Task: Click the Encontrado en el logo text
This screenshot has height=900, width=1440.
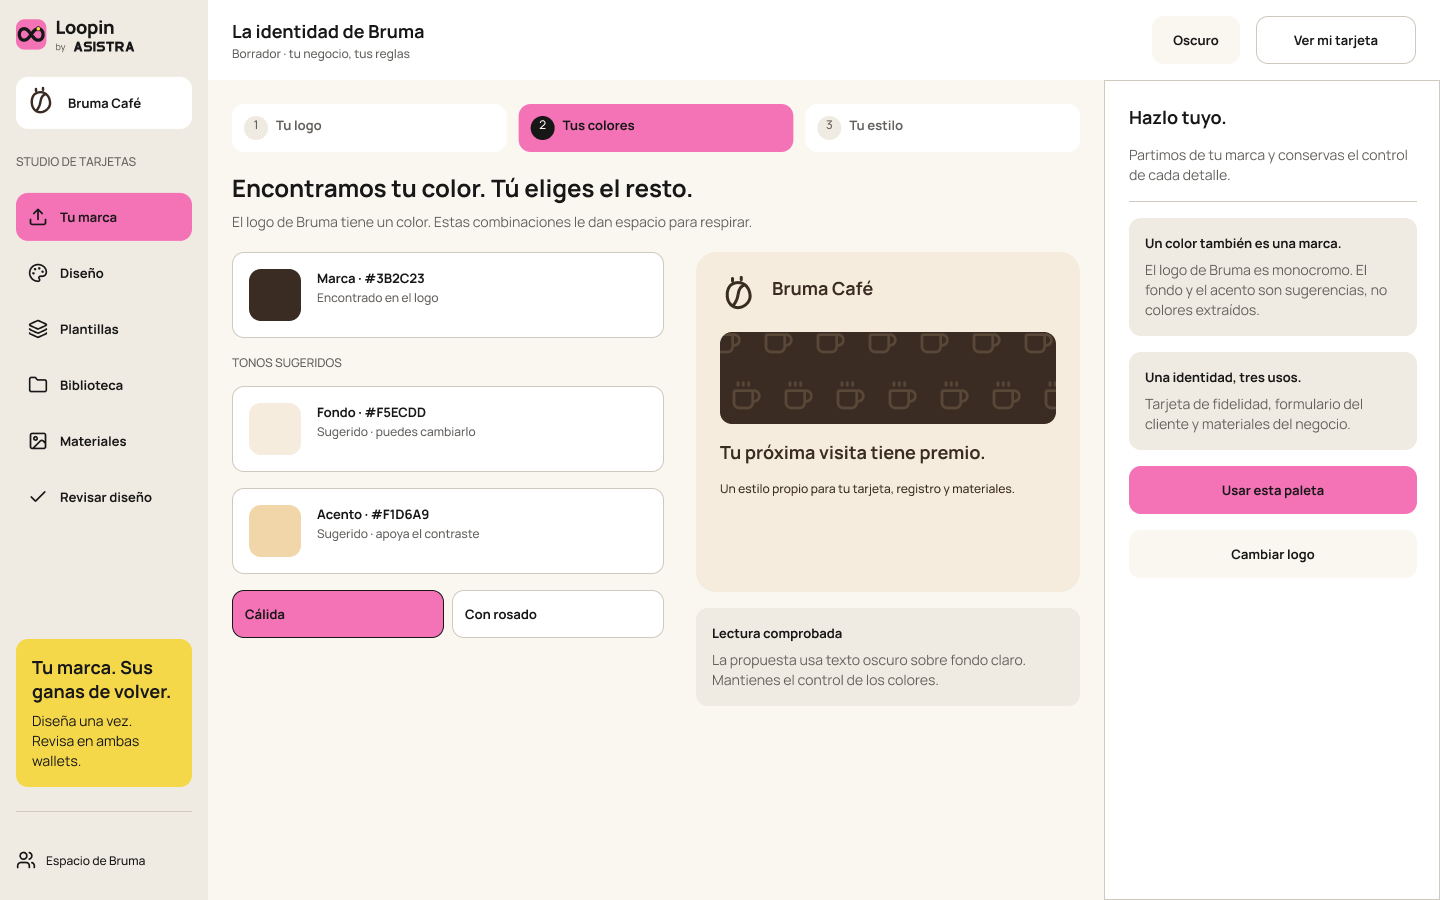Action: (377, 298)
